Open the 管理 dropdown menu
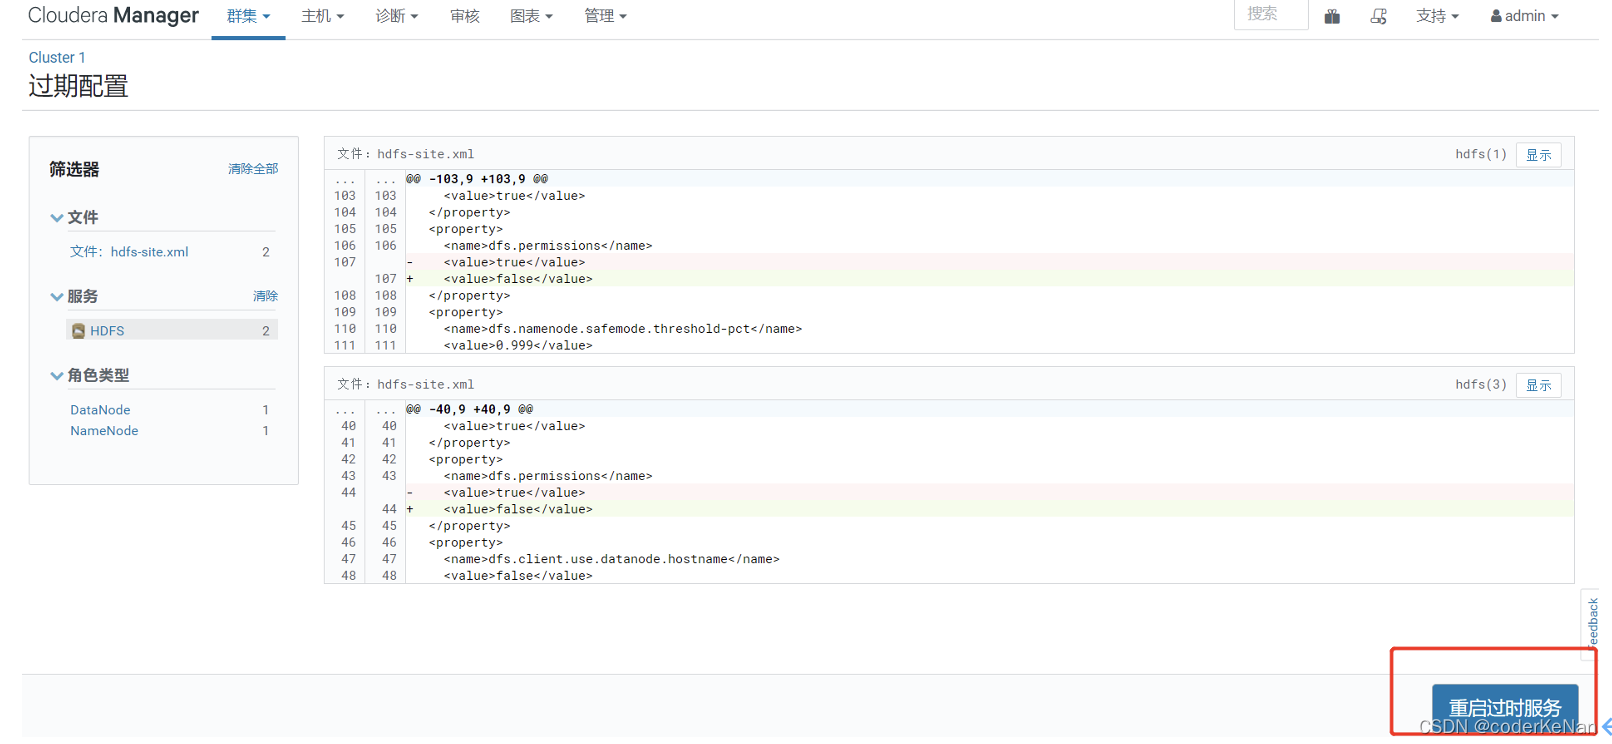 (605, 16)
